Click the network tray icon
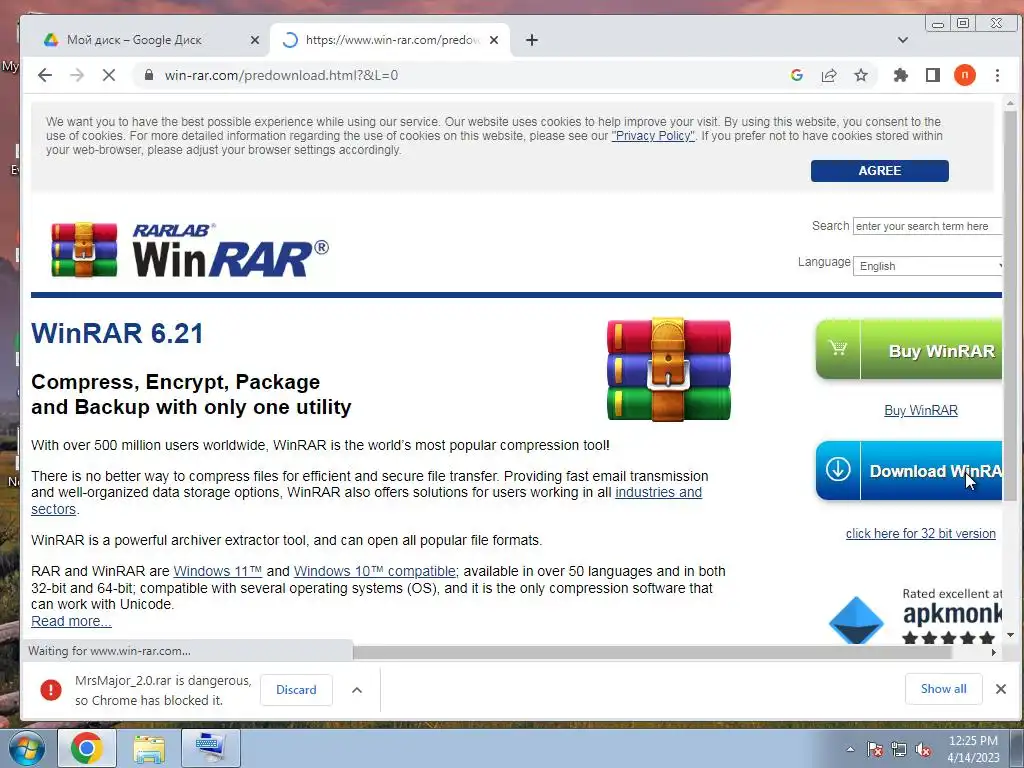The width and height of the screenshot is (1024, 768). point(899,750)
